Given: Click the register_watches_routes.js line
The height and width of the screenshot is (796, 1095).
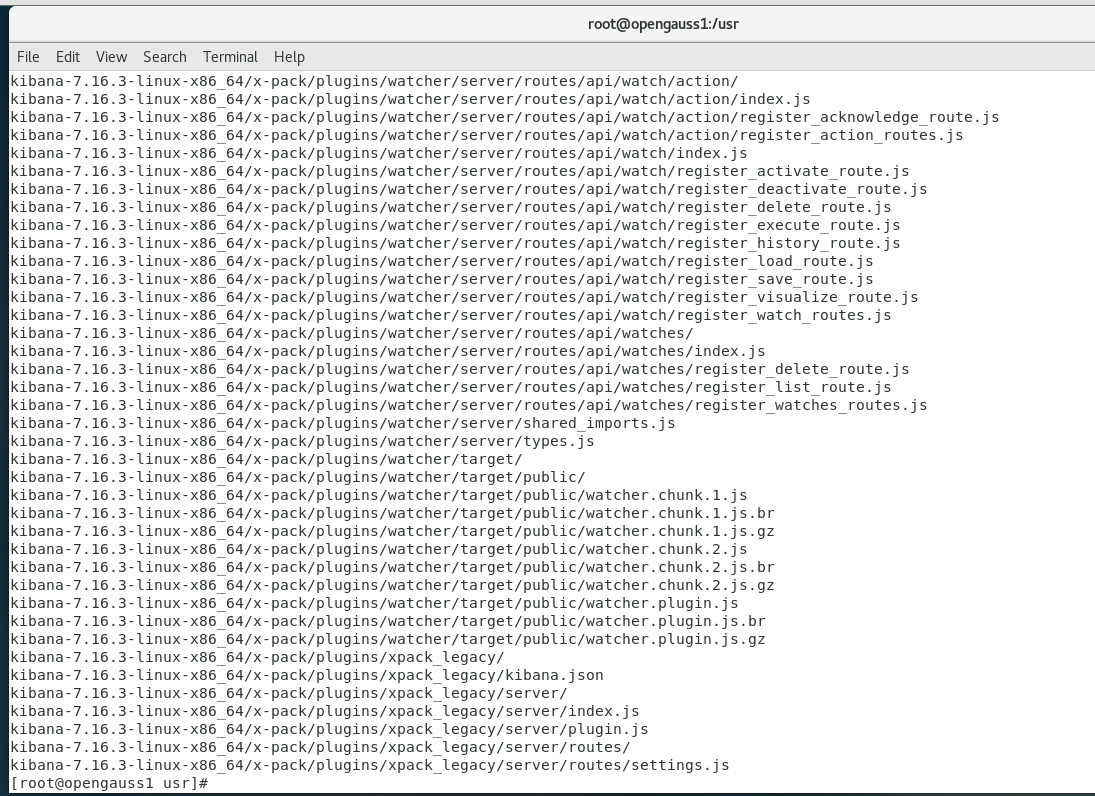Looking at the screenshot, I should [469, 406].
